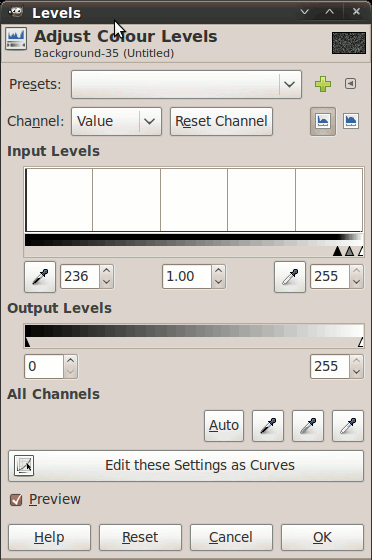Click the output high level field 255
This screenshot has width=372, height=560.
[x=330, y=366]
